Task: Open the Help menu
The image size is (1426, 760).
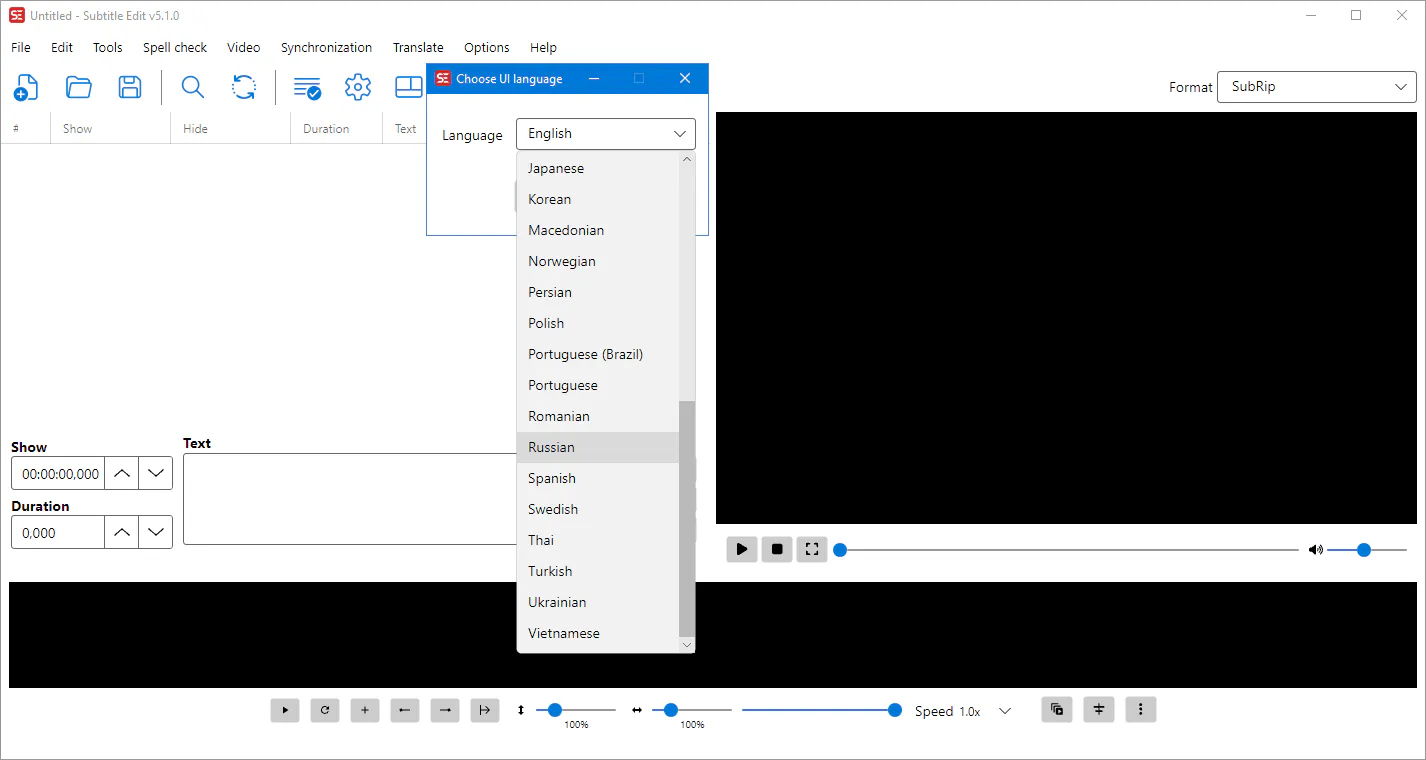Action: tap(543, 47)
